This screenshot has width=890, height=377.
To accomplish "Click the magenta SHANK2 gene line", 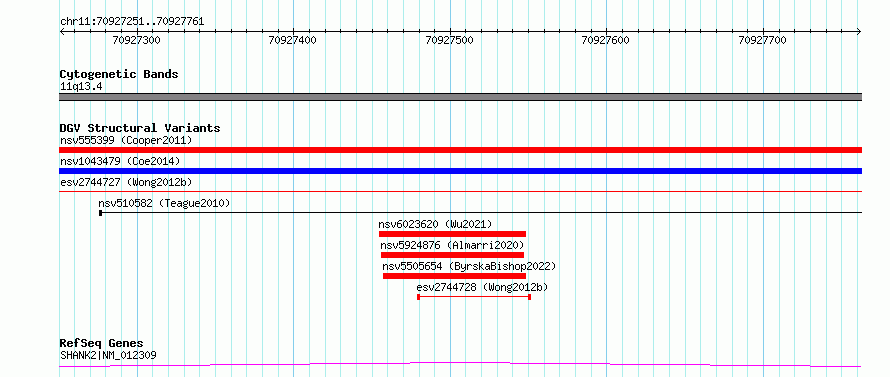I will click(x=460, y=364).
